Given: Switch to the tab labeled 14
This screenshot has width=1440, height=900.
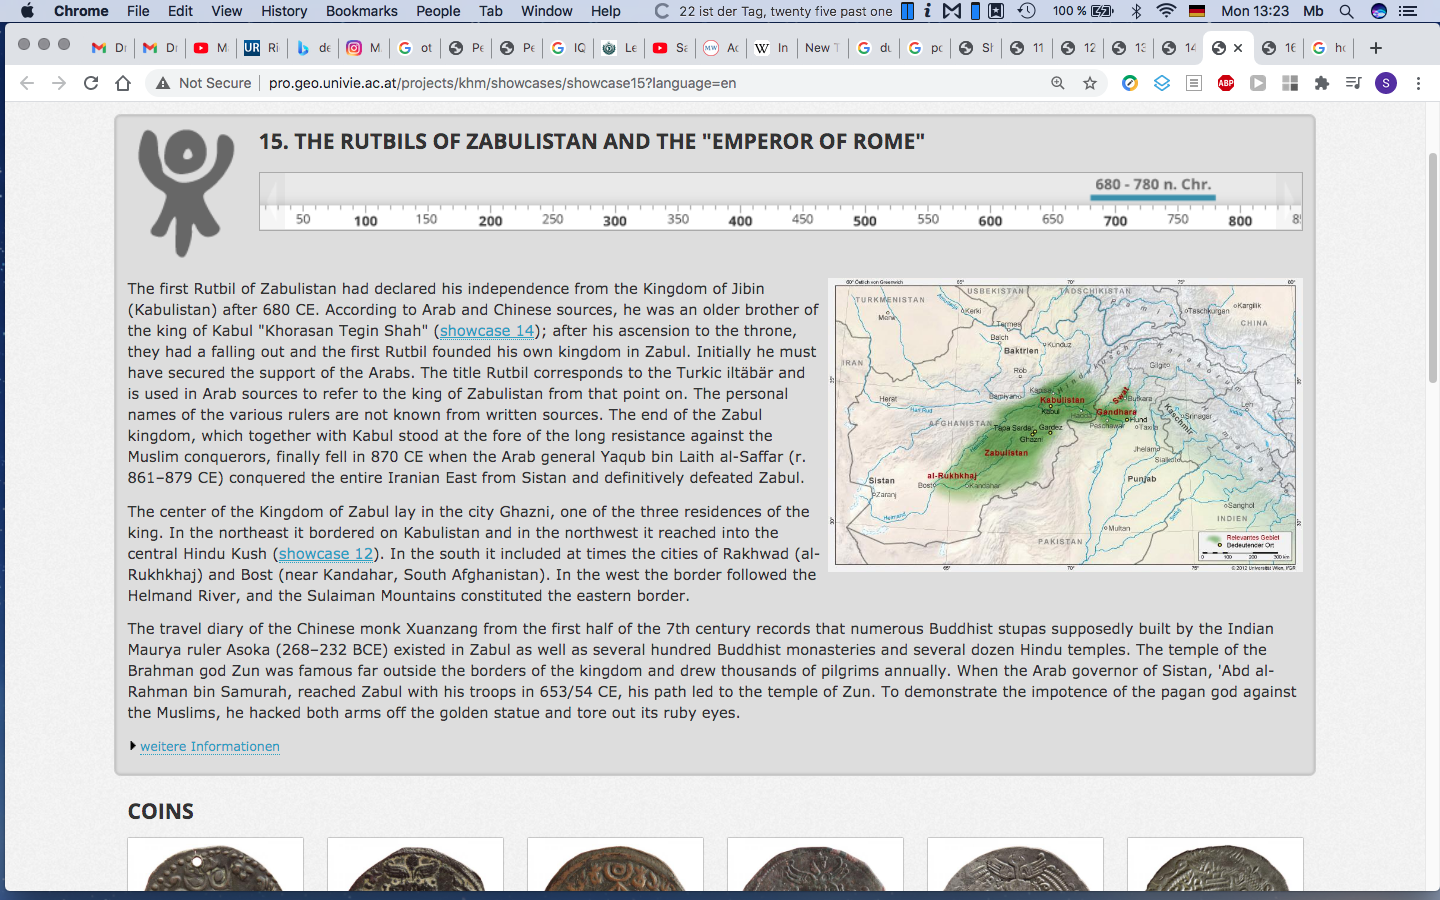Looking at the screenshot, I should pos(1180,47).
